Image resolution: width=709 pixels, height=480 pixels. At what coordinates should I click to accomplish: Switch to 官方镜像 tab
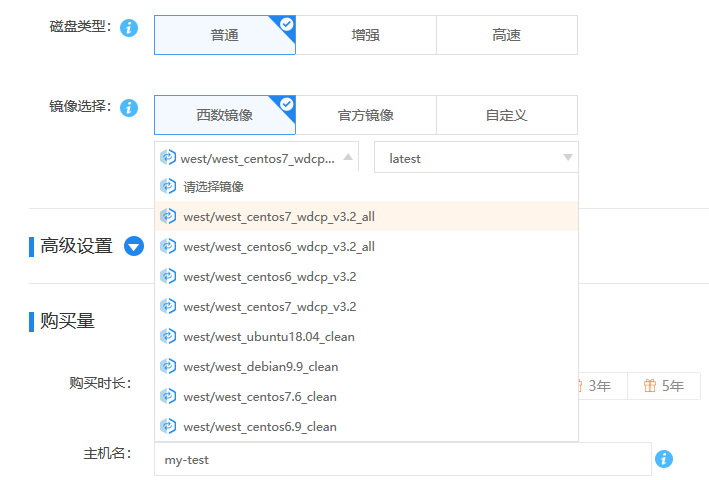tap(365, 115)
